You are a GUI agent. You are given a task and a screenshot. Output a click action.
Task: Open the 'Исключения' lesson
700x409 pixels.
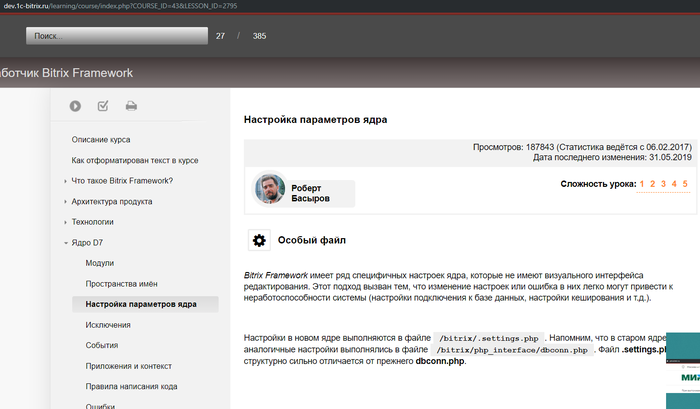tap(109, 325)
